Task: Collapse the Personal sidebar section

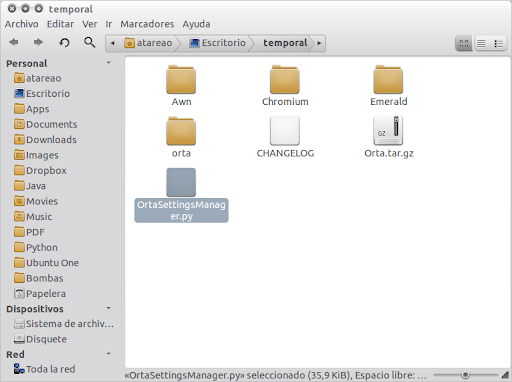Action: (x=108, y=63)
